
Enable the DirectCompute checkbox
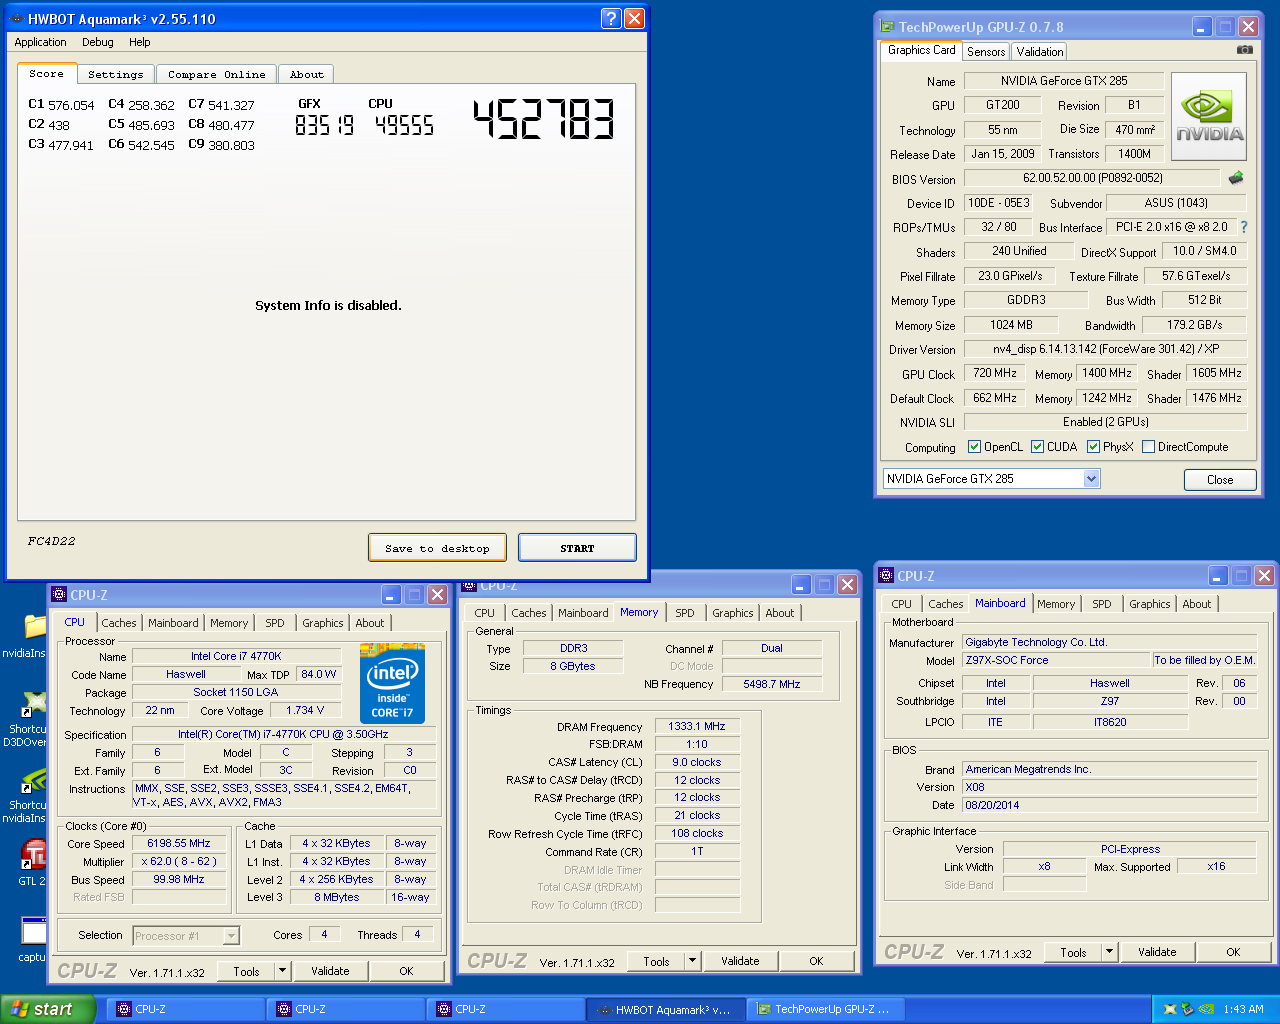[x=1148, y=447]
